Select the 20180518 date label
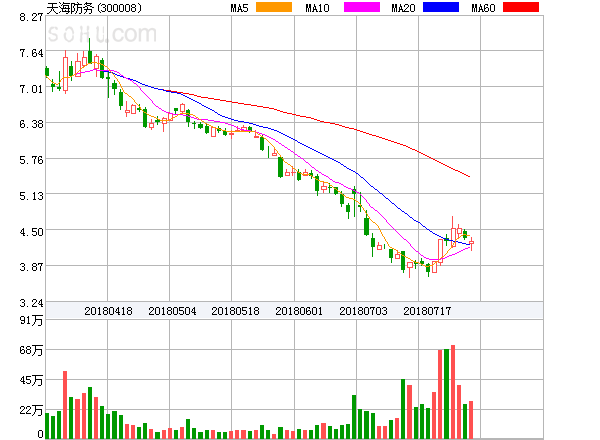 pos(235,311)
